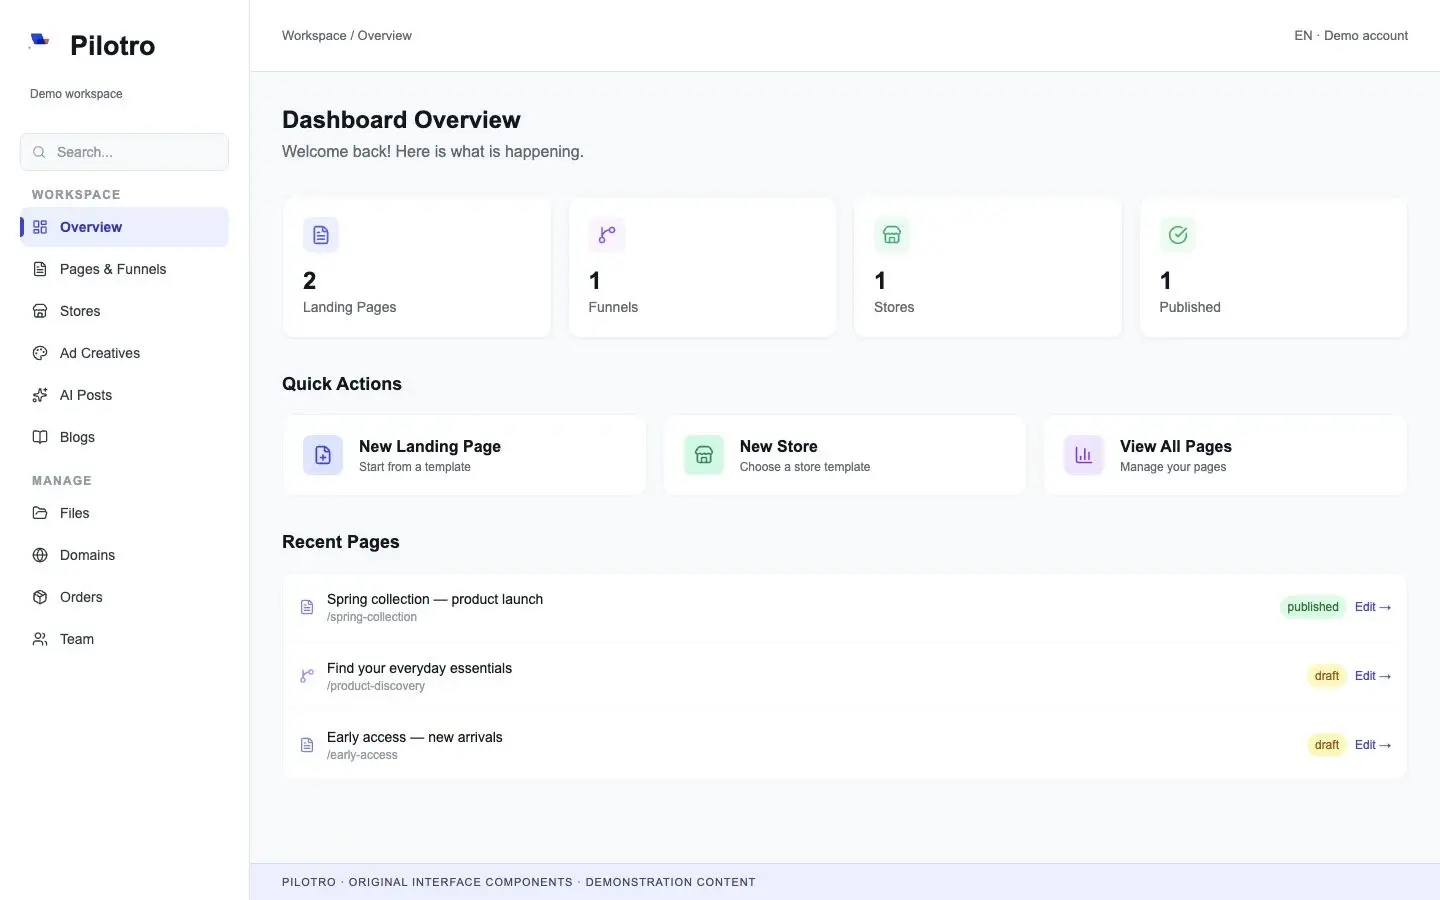Click the Orders box icon
The image size is (1440, 900).
pyautogui.click(x=40, y=597)
